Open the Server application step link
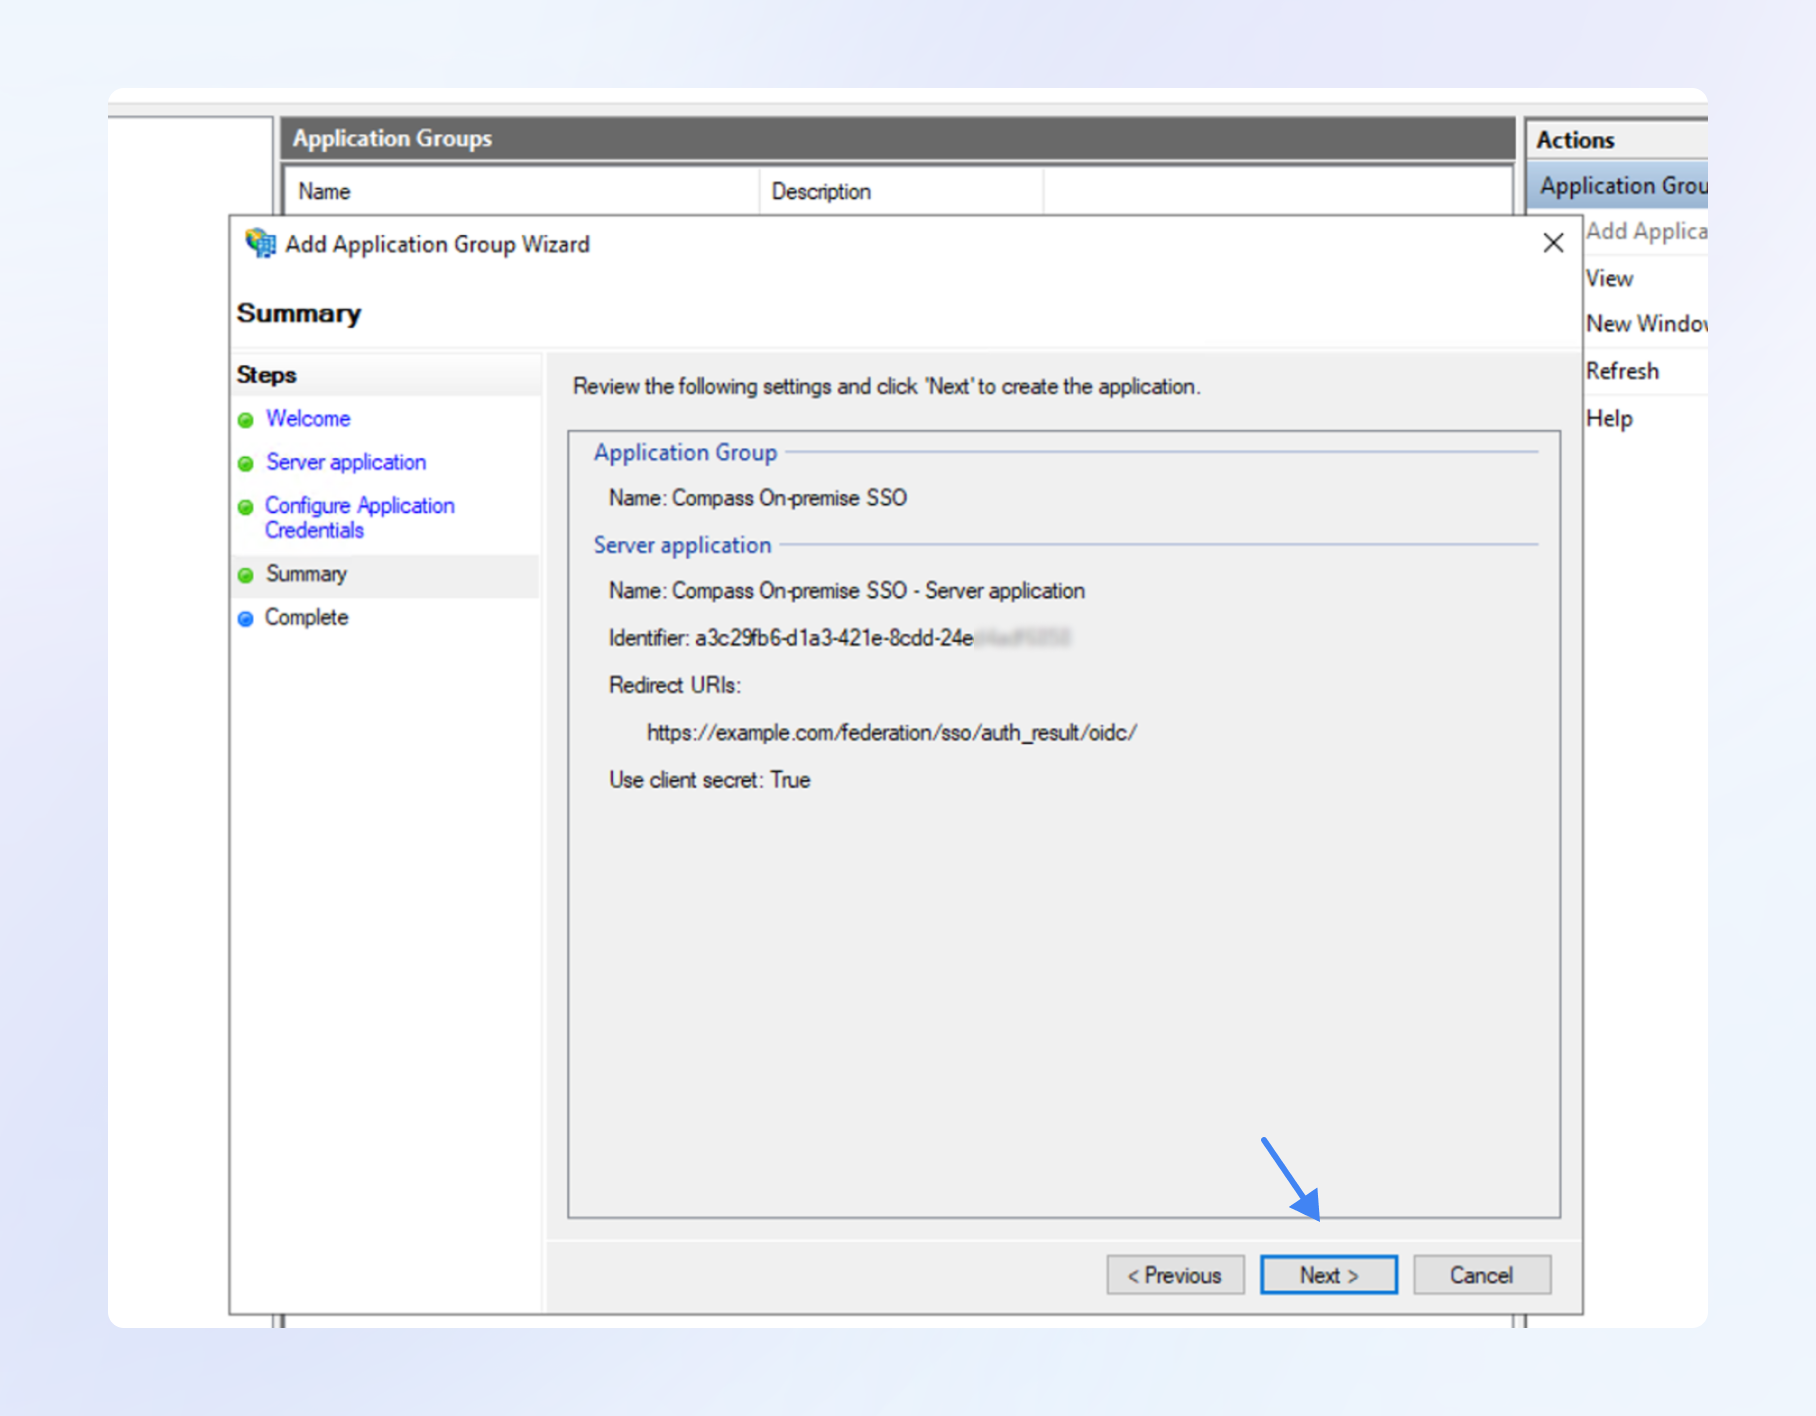 pos(346,462)
